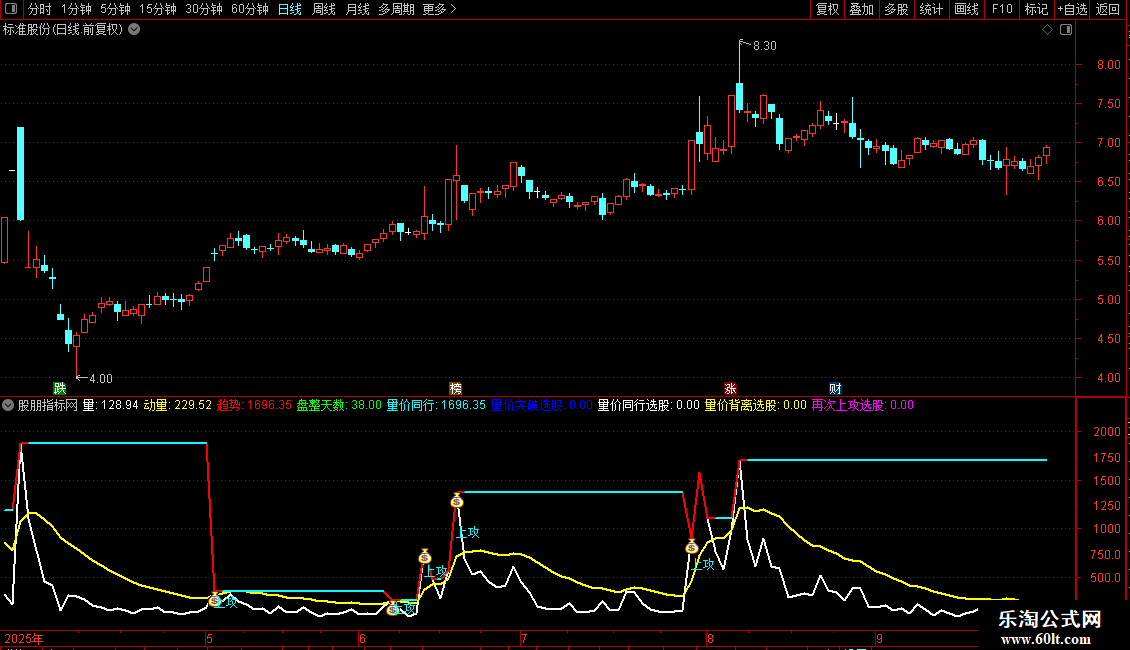Click the money bag at the highest June peak

tap(457, 500)
